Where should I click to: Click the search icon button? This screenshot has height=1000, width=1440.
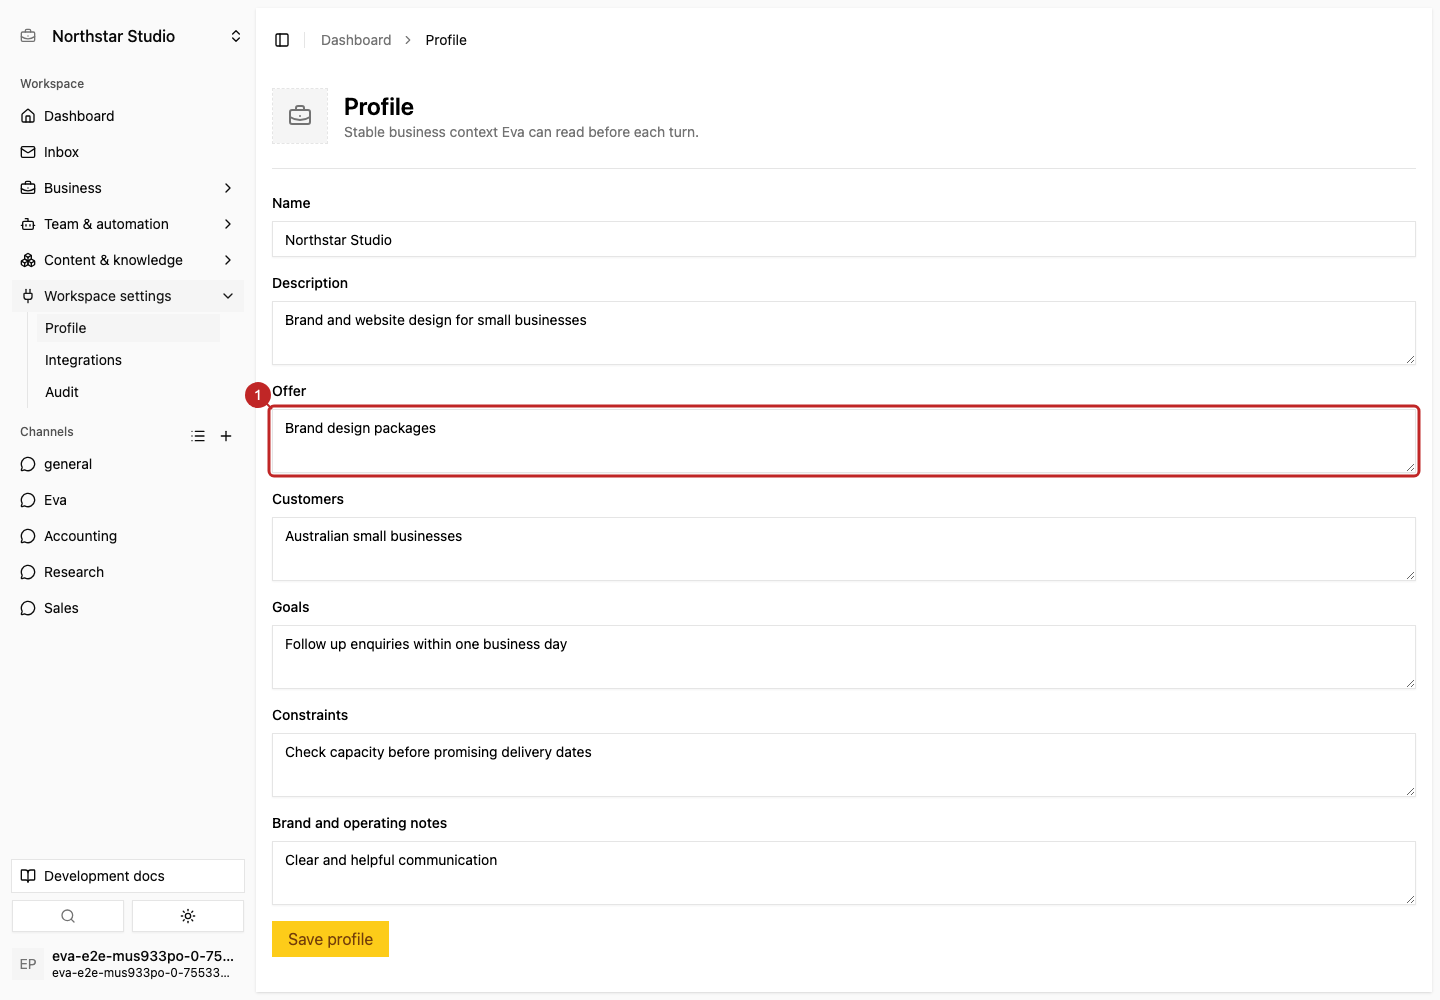(68, 916)
